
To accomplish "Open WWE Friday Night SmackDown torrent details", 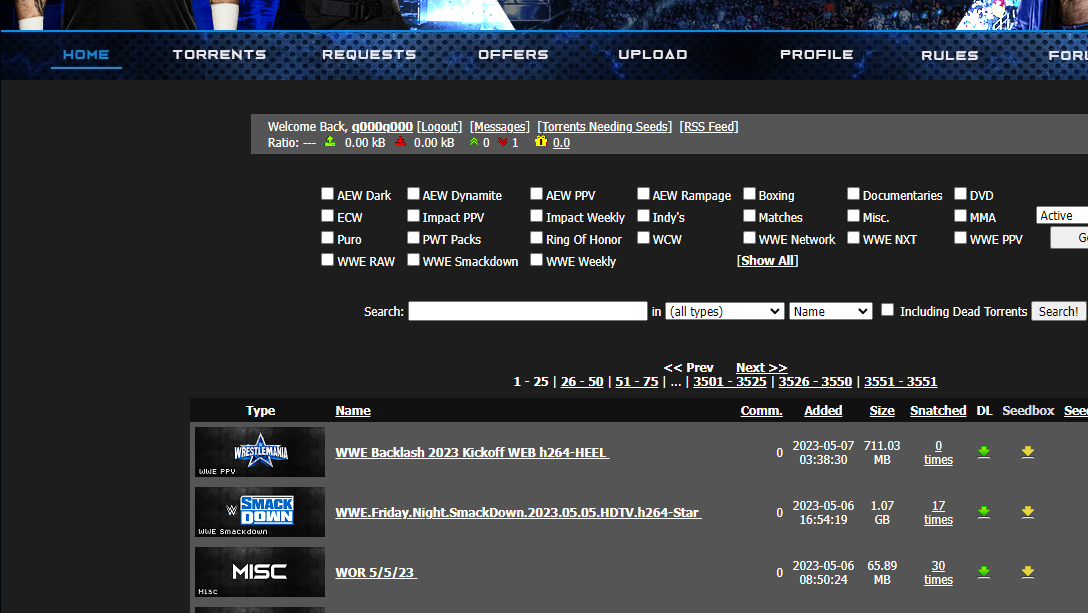I will click(x=518, y=512).
